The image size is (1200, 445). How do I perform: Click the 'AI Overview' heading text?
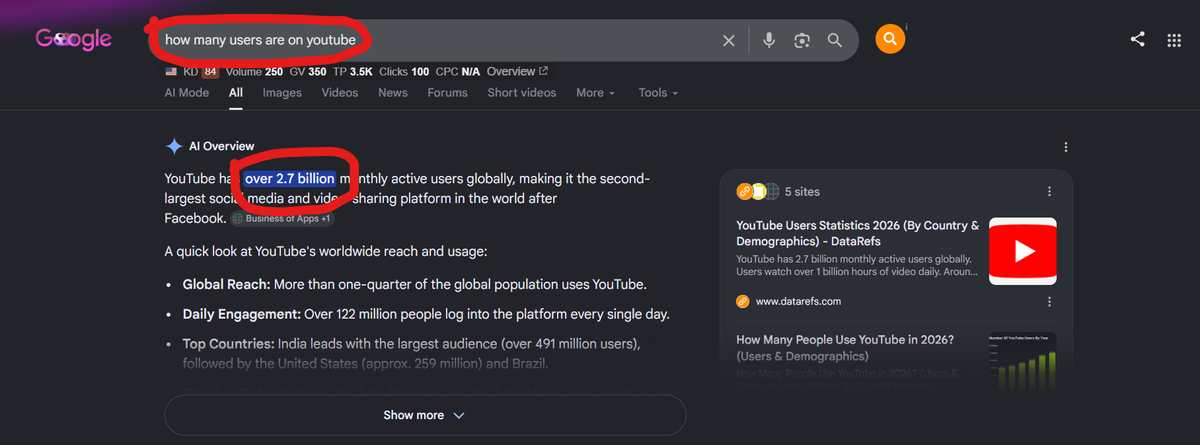(x=221, y=146)
